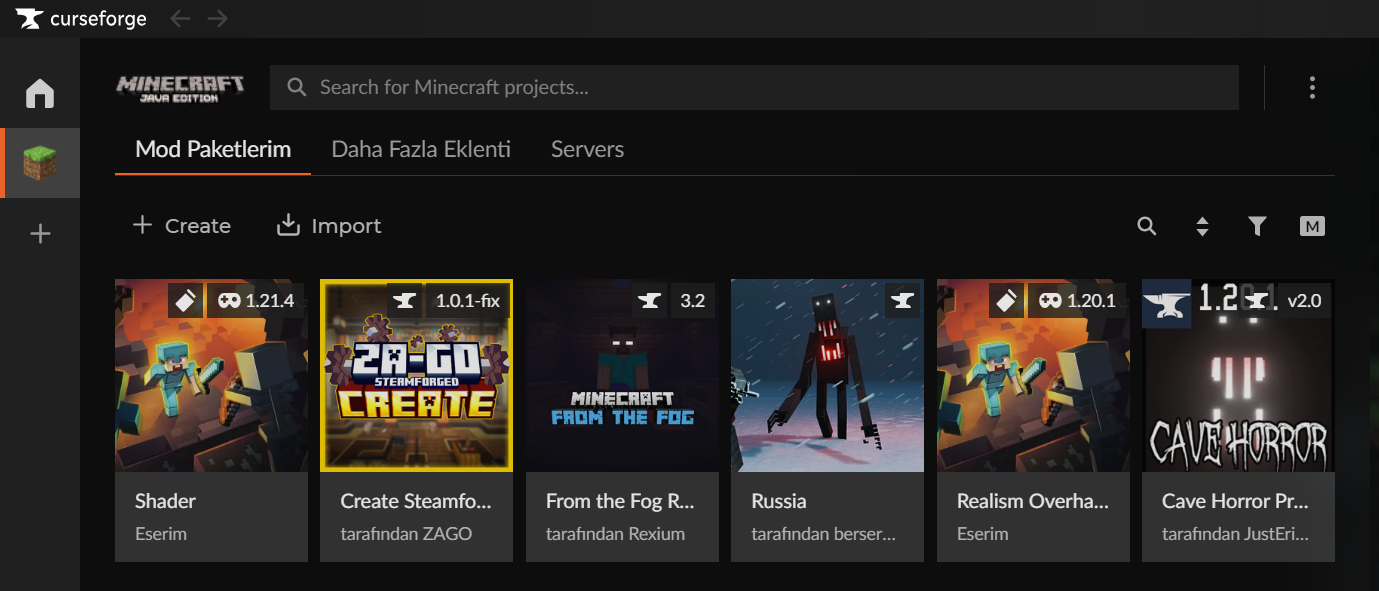Click Eserim under Realism Overha...
Screen dimensions: 1379x591
[x=983, y=534]
